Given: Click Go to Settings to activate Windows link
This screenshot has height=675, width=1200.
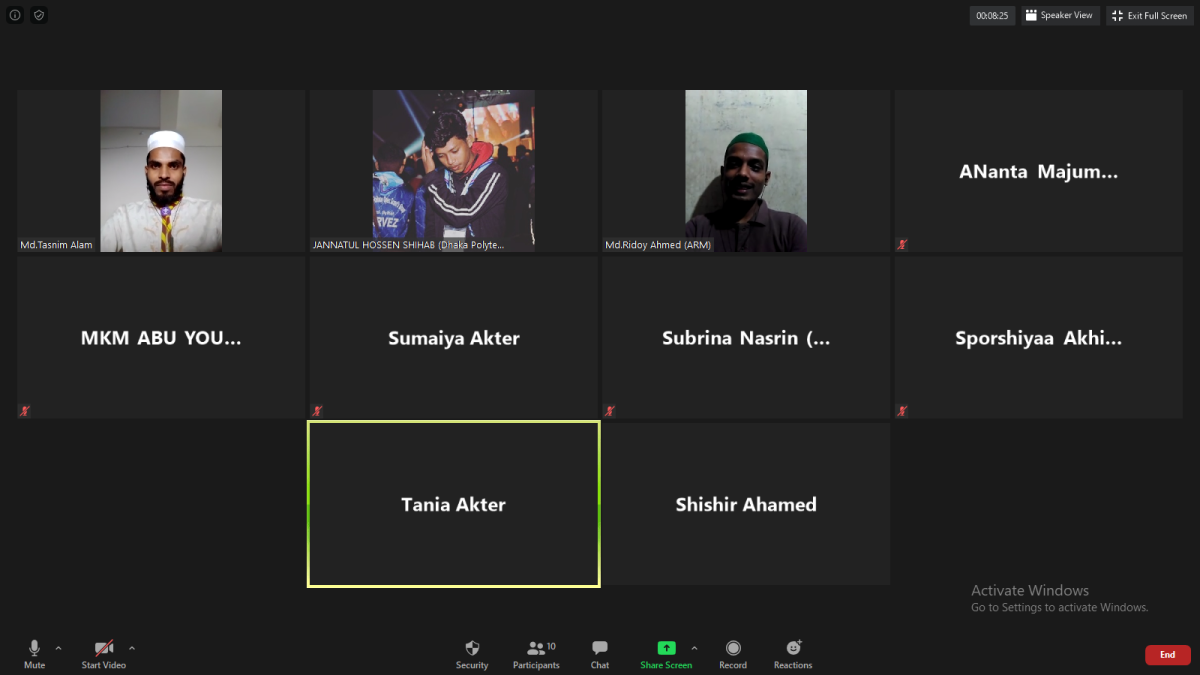Looking at the screenshot, I should click(x=1059, y=607).
